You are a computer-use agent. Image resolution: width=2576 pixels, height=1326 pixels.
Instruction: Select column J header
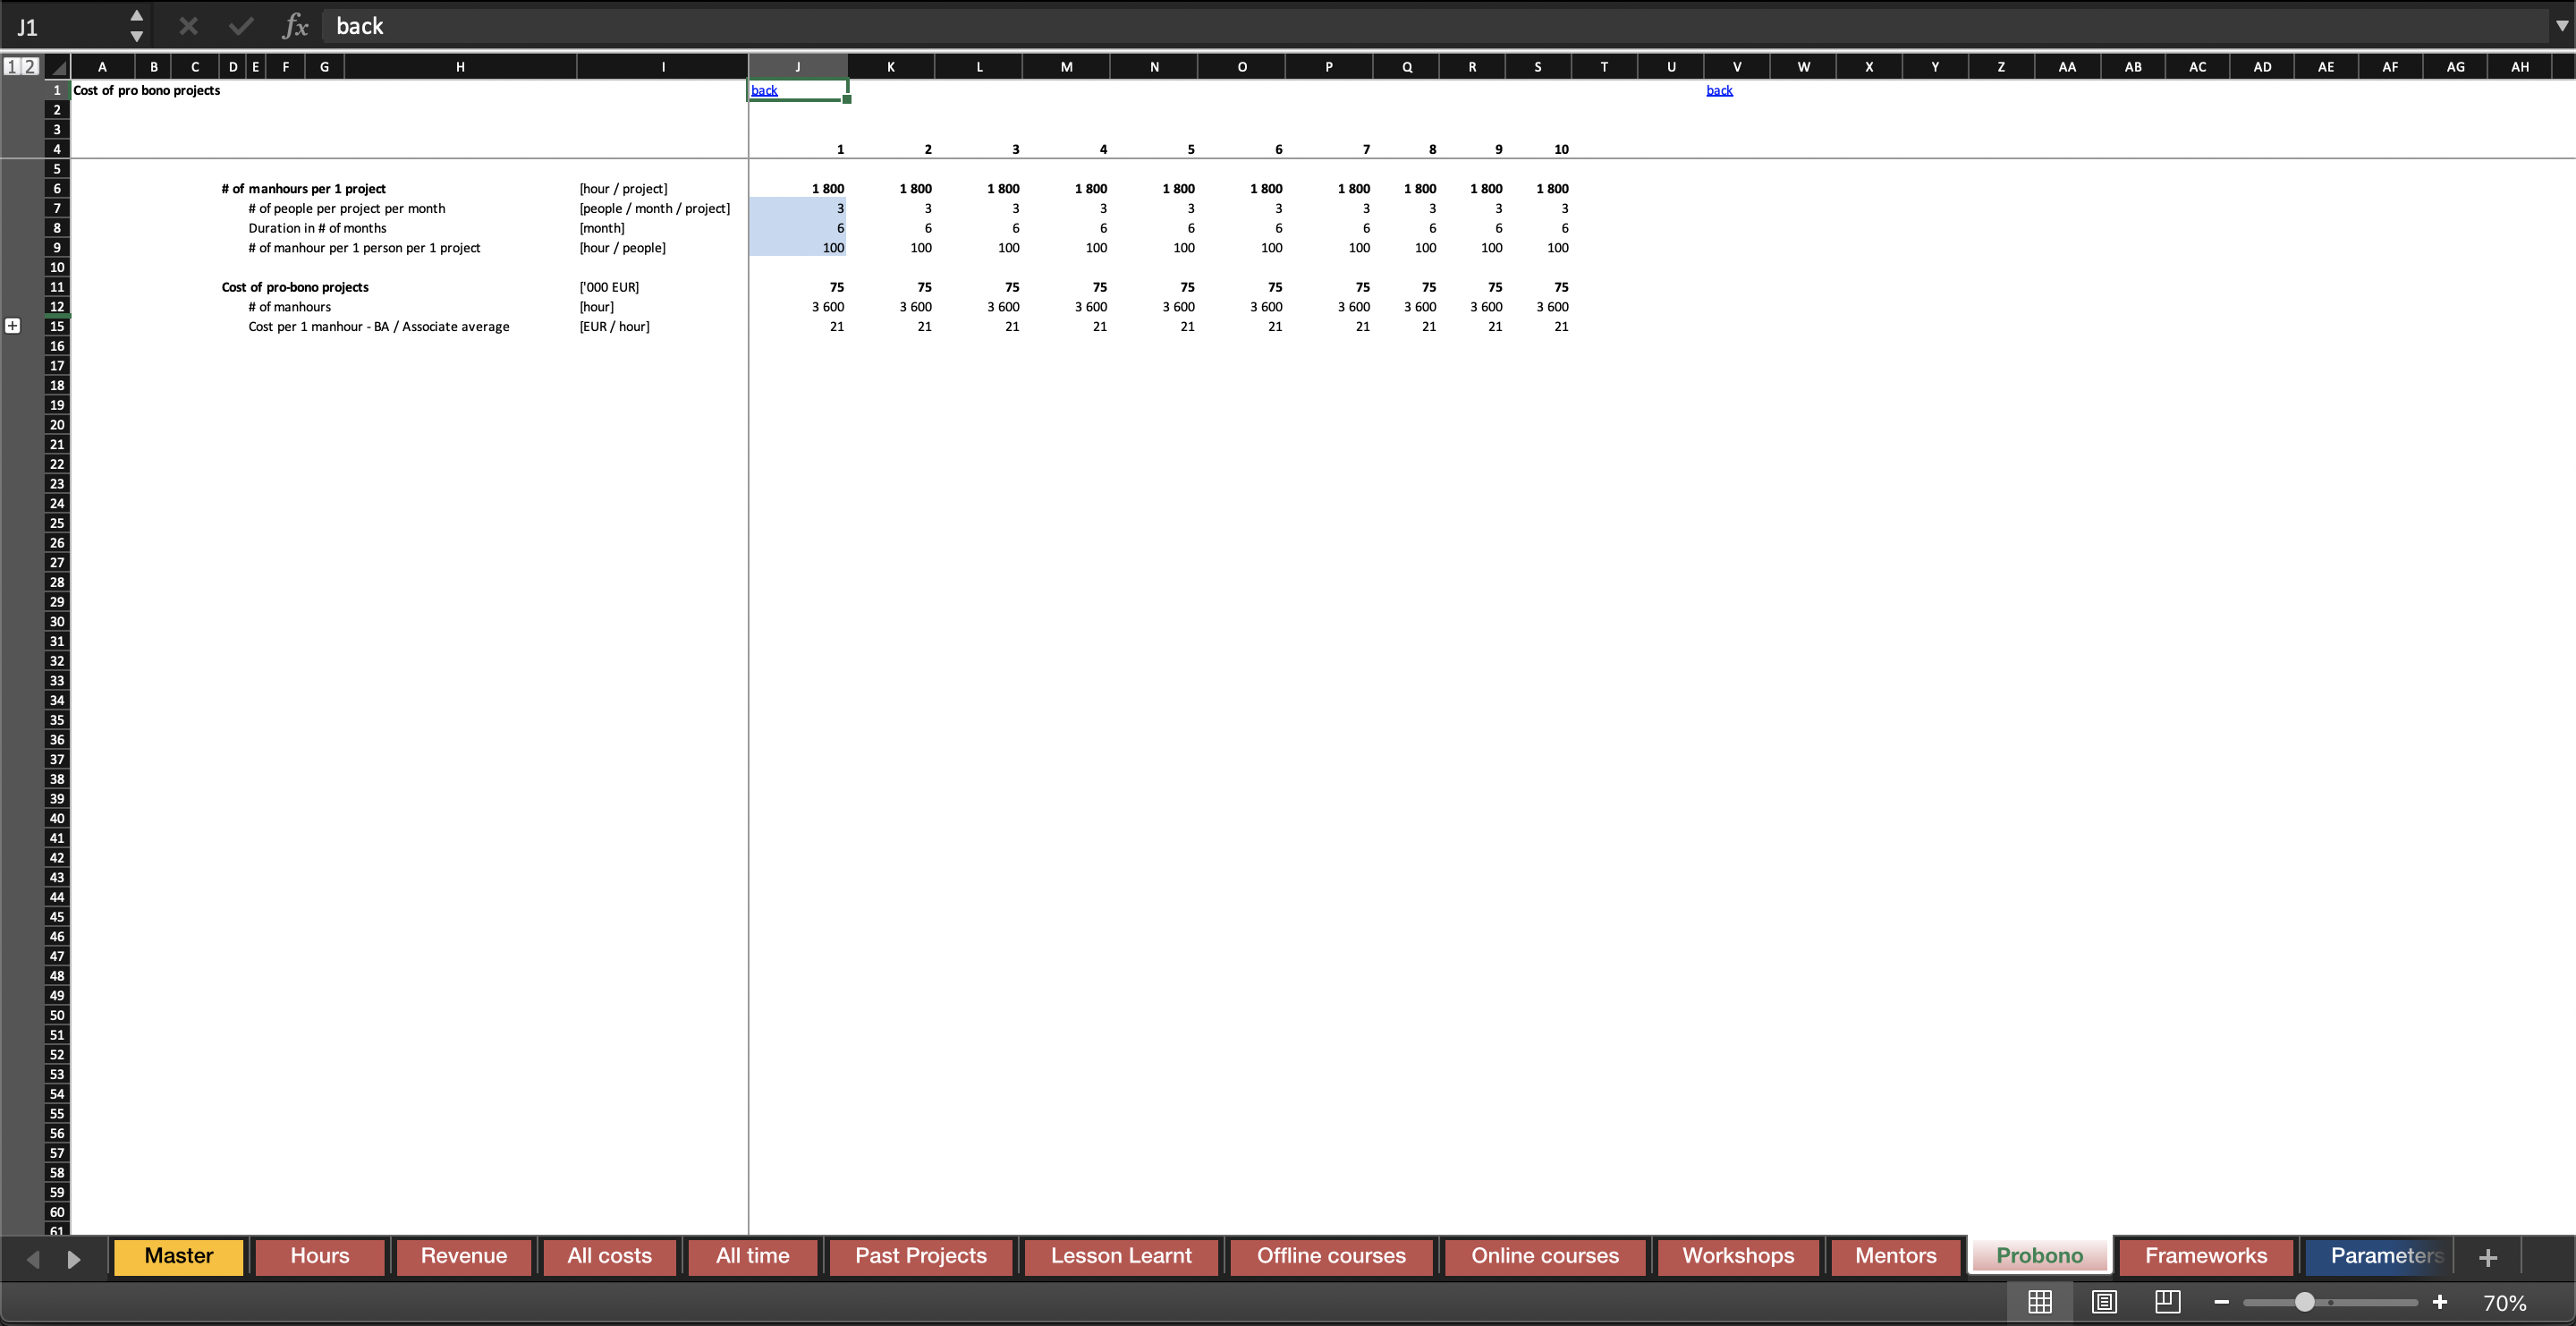798,67
